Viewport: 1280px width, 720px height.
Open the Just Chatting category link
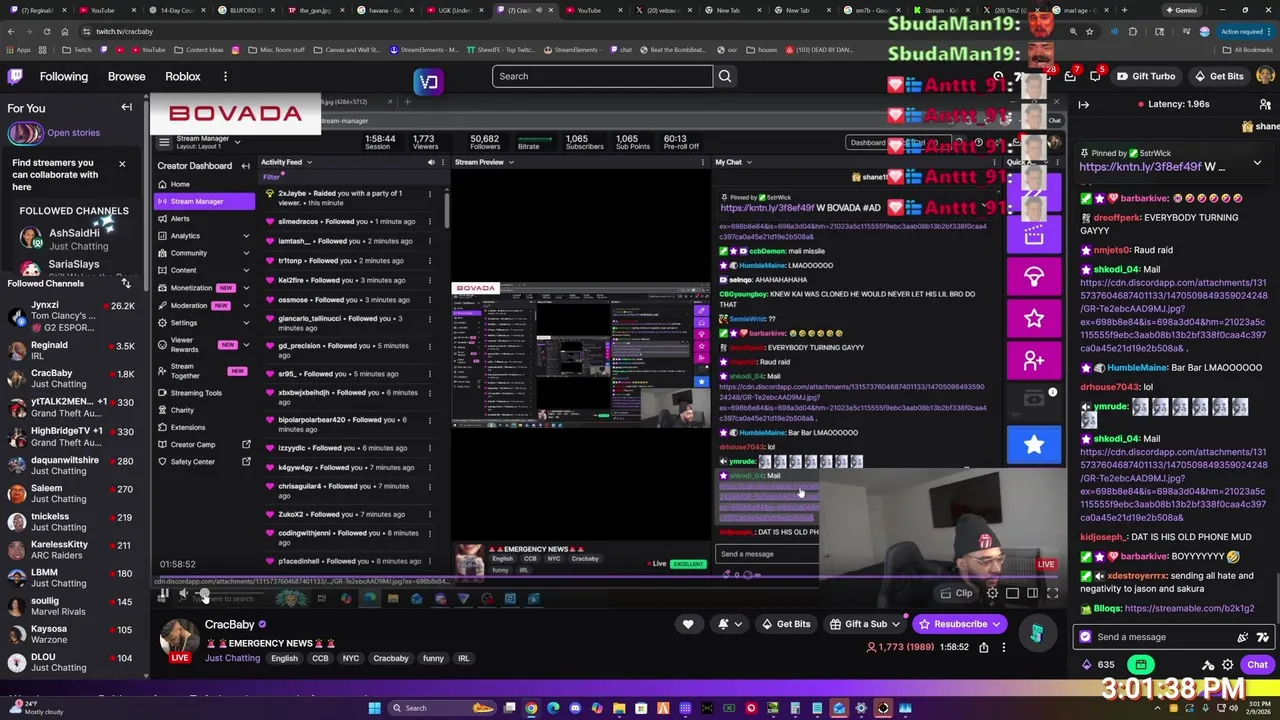pos(232,658)
